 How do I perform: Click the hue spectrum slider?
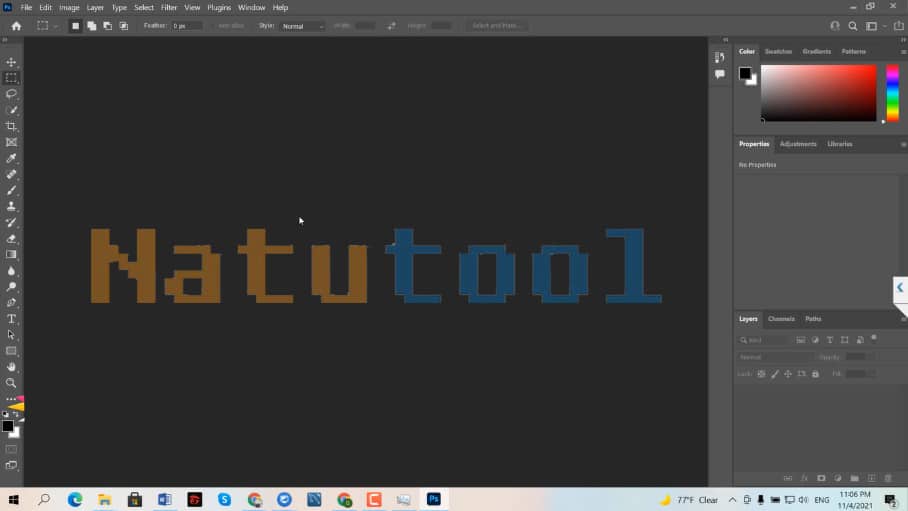892,93
